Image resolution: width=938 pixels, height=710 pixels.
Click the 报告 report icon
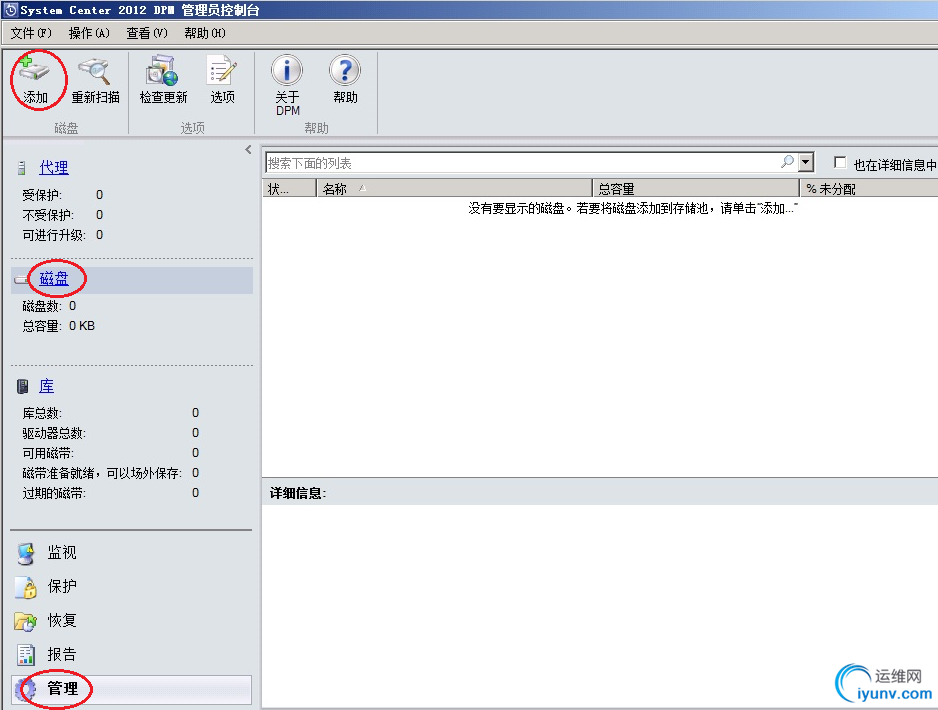pyautogui.click(x=26, y=654)
